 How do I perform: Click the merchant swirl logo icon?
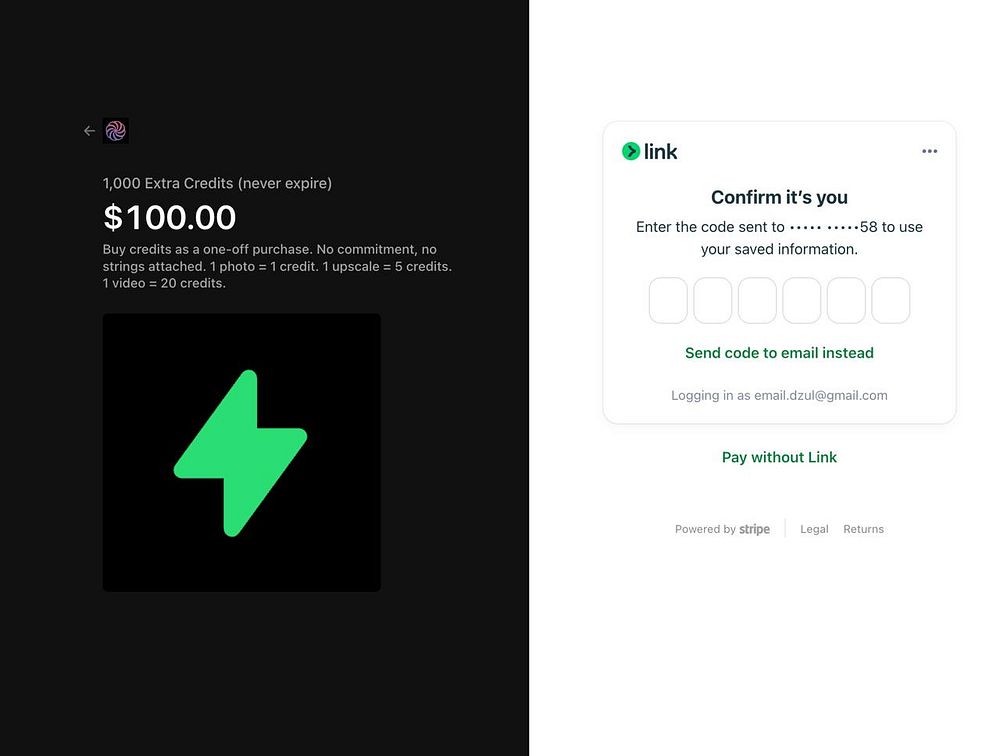(x=116, y=131)
